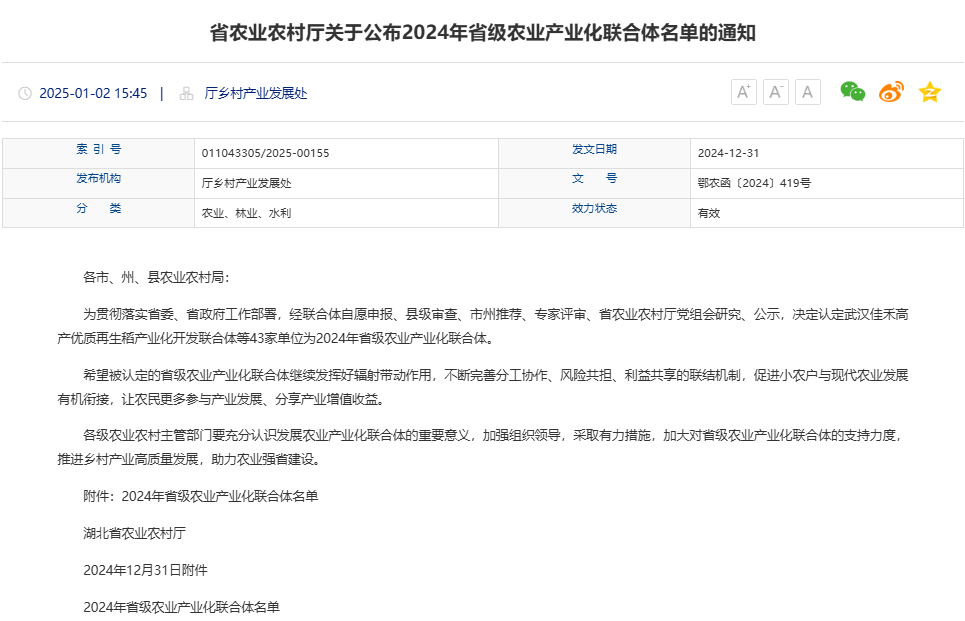Click the A- icon to decrease font size

coord(775,91)
